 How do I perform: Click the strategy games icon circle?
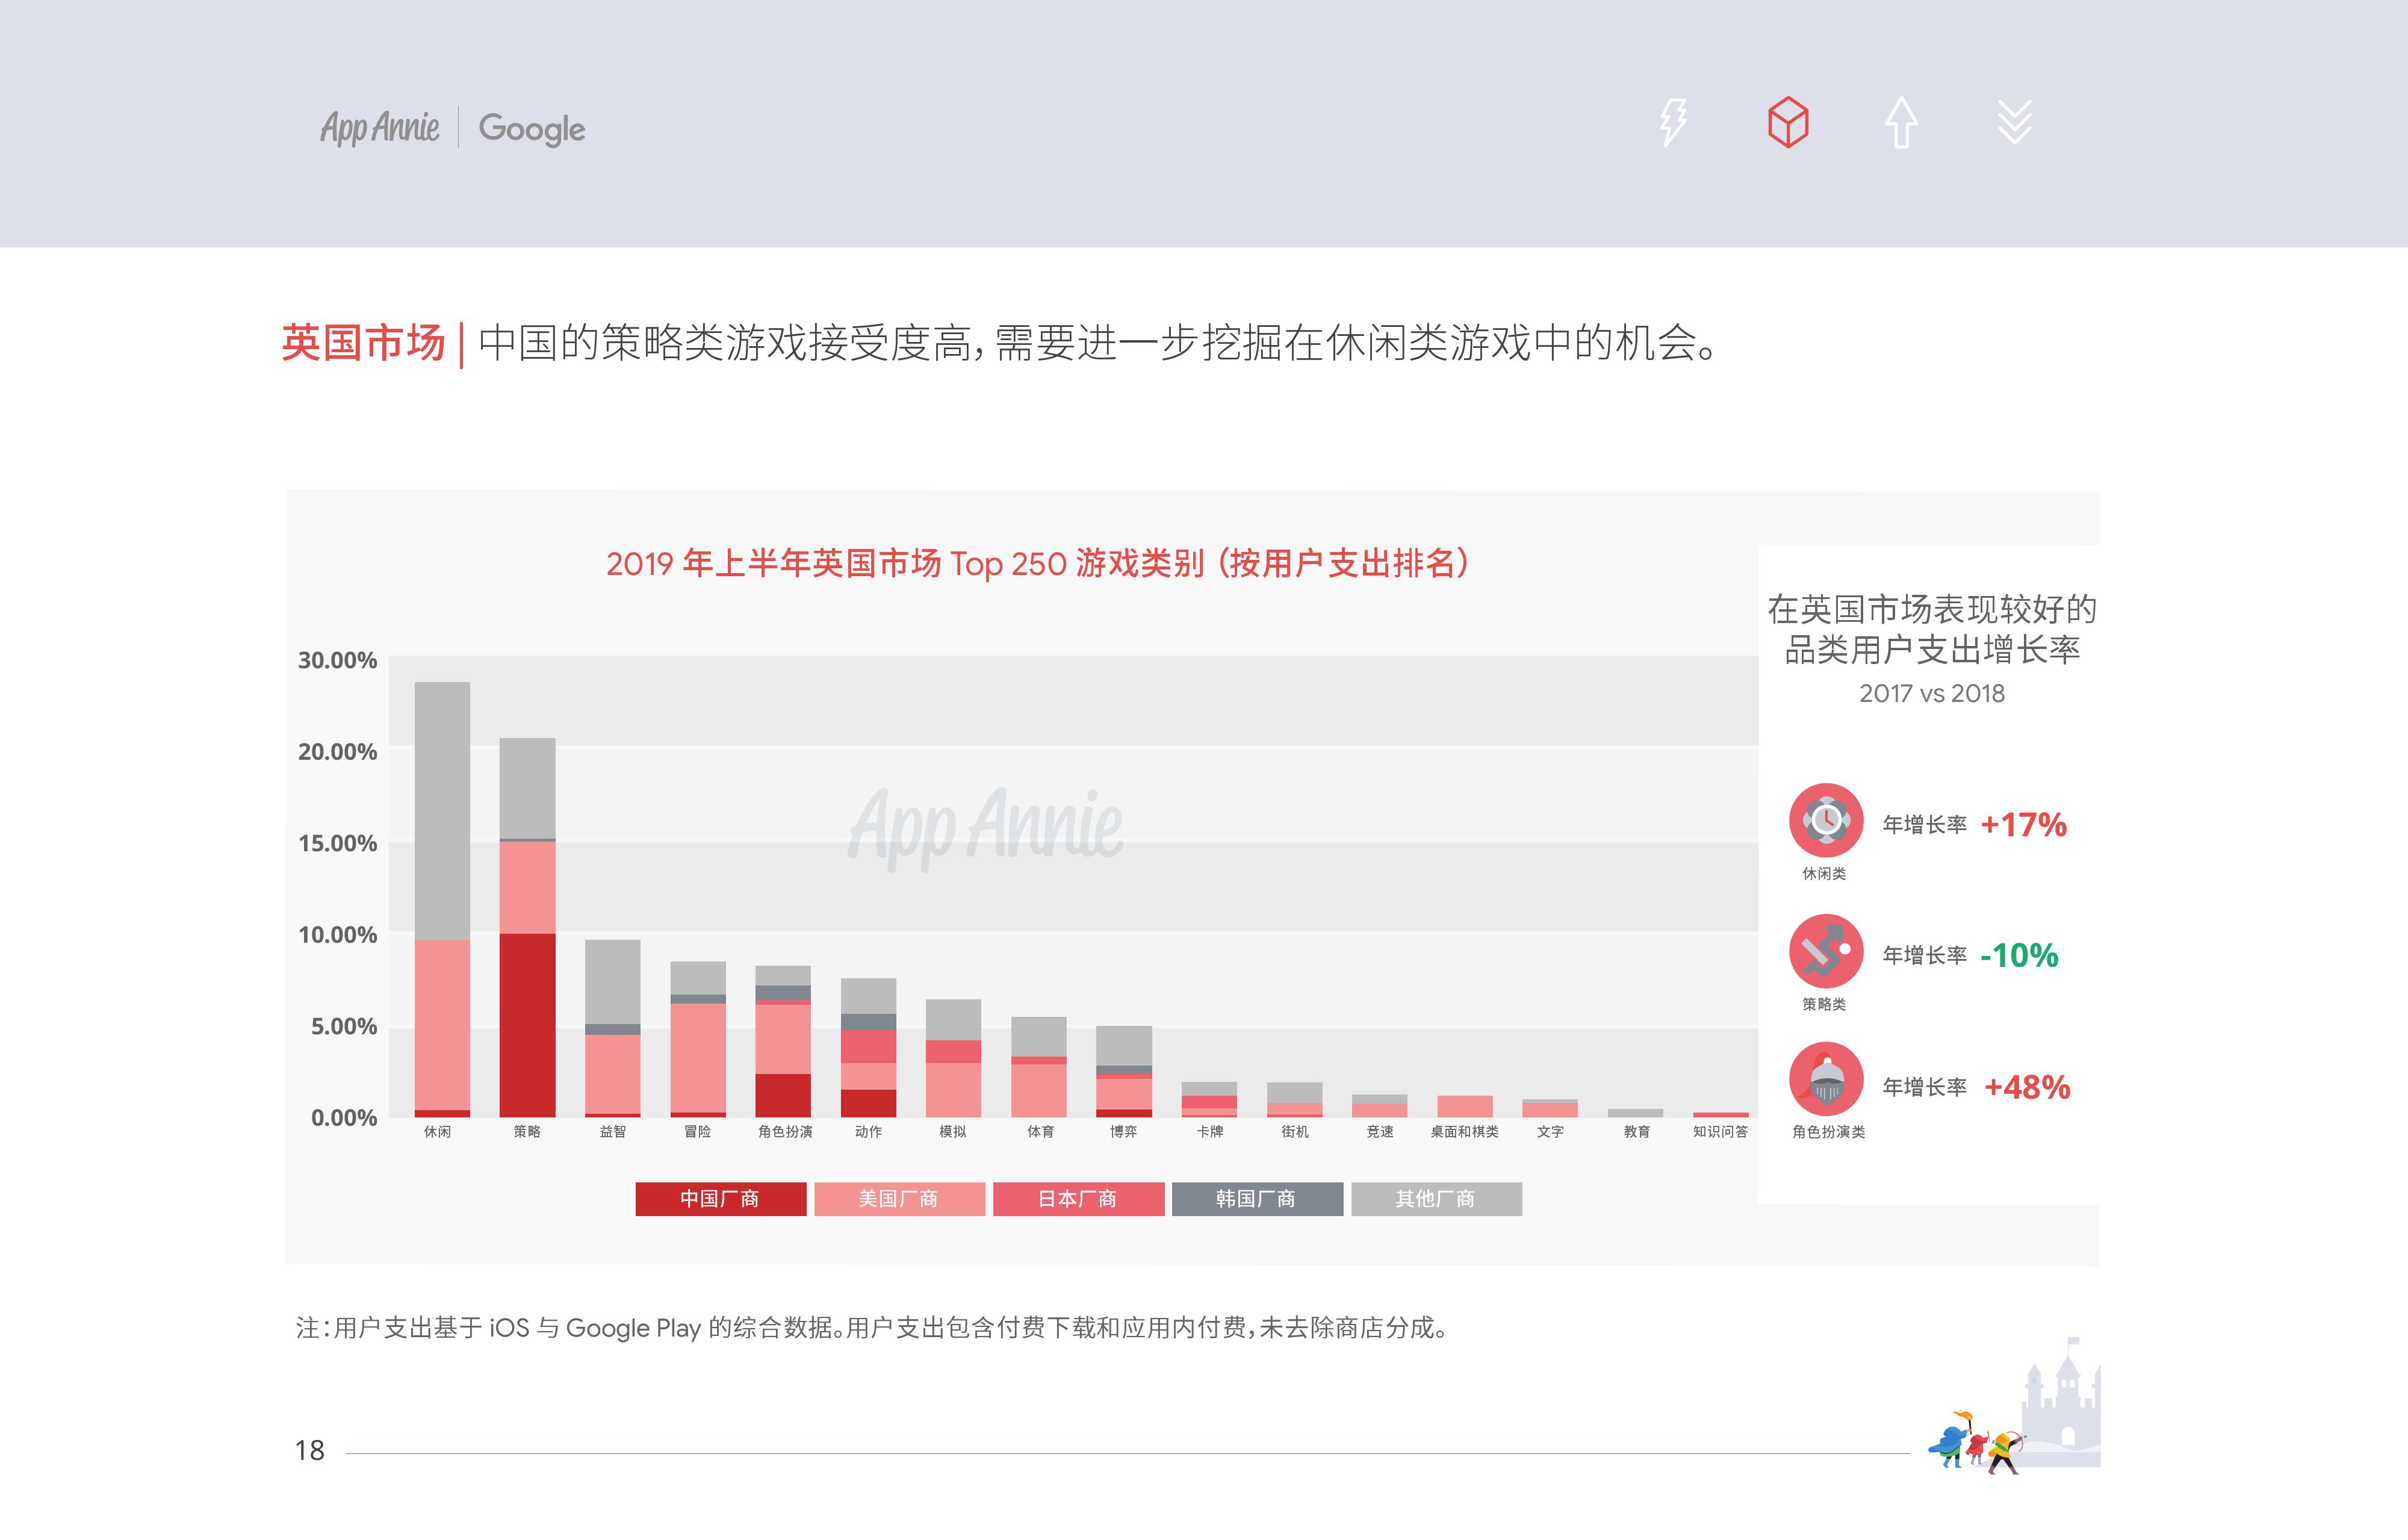[x=1825, y=951]
